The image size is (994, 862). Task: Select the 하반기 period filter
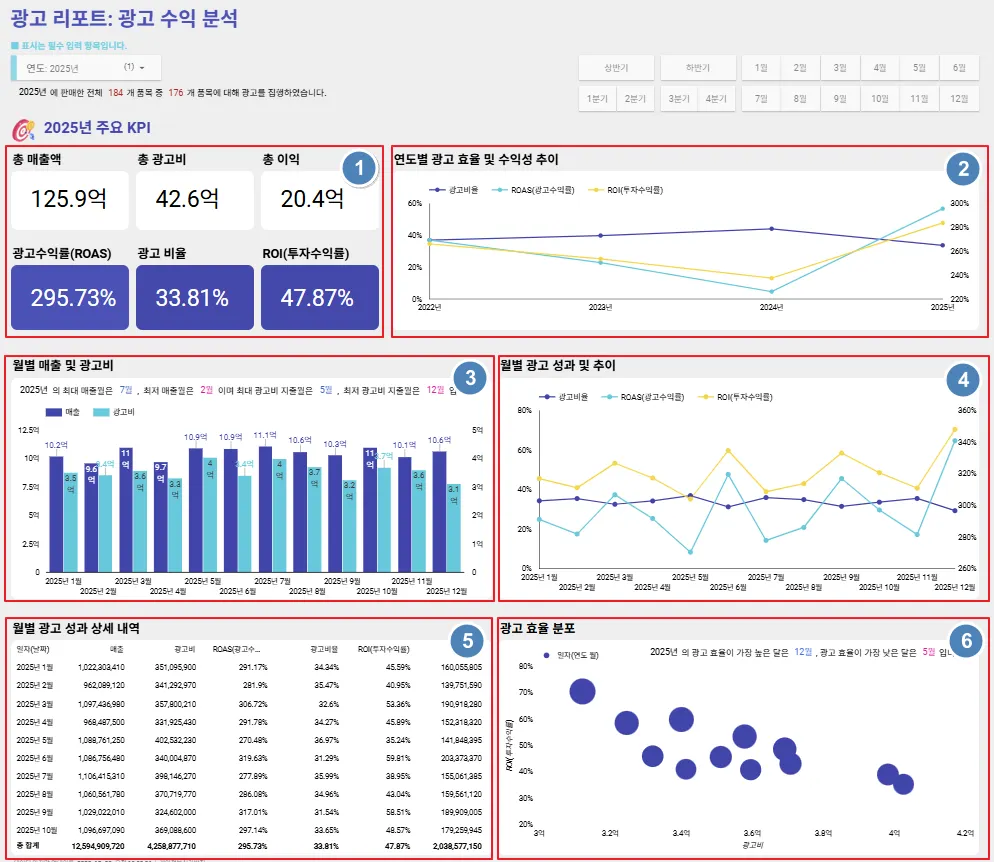698,67
